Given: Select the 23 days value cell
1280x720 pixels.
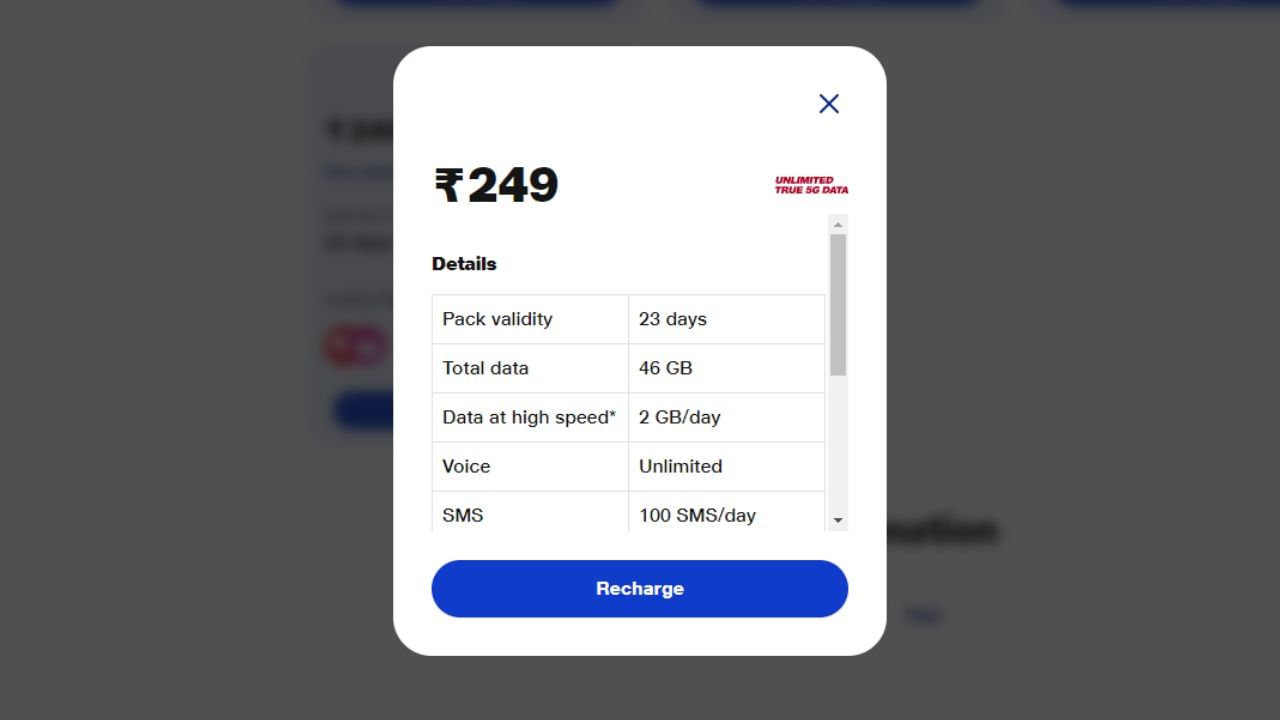Looking at the screenshot, I should (x=727, y=319).
